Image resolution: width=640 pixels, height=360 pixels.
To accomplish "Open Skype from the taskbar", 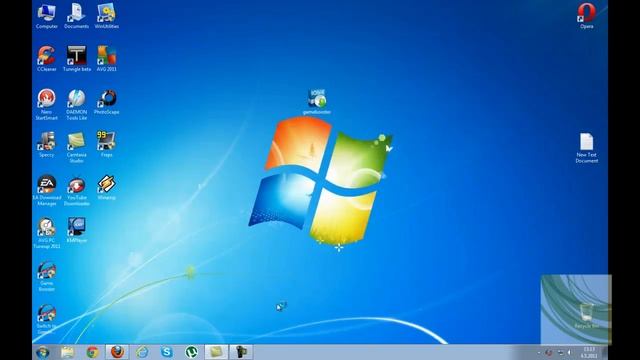I will click(x=167, y=352).
